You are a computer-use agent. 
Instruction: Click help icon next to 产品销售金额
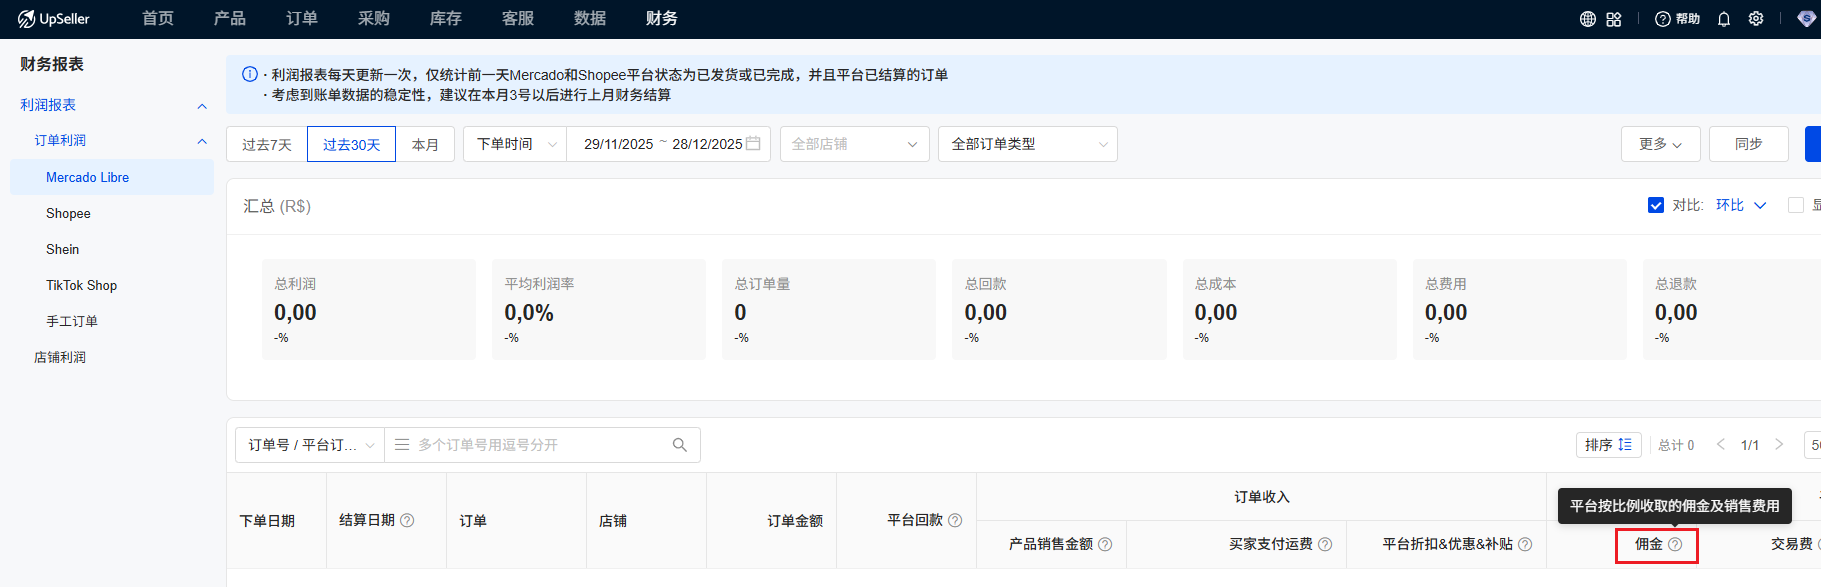(x=1105, y=544)
